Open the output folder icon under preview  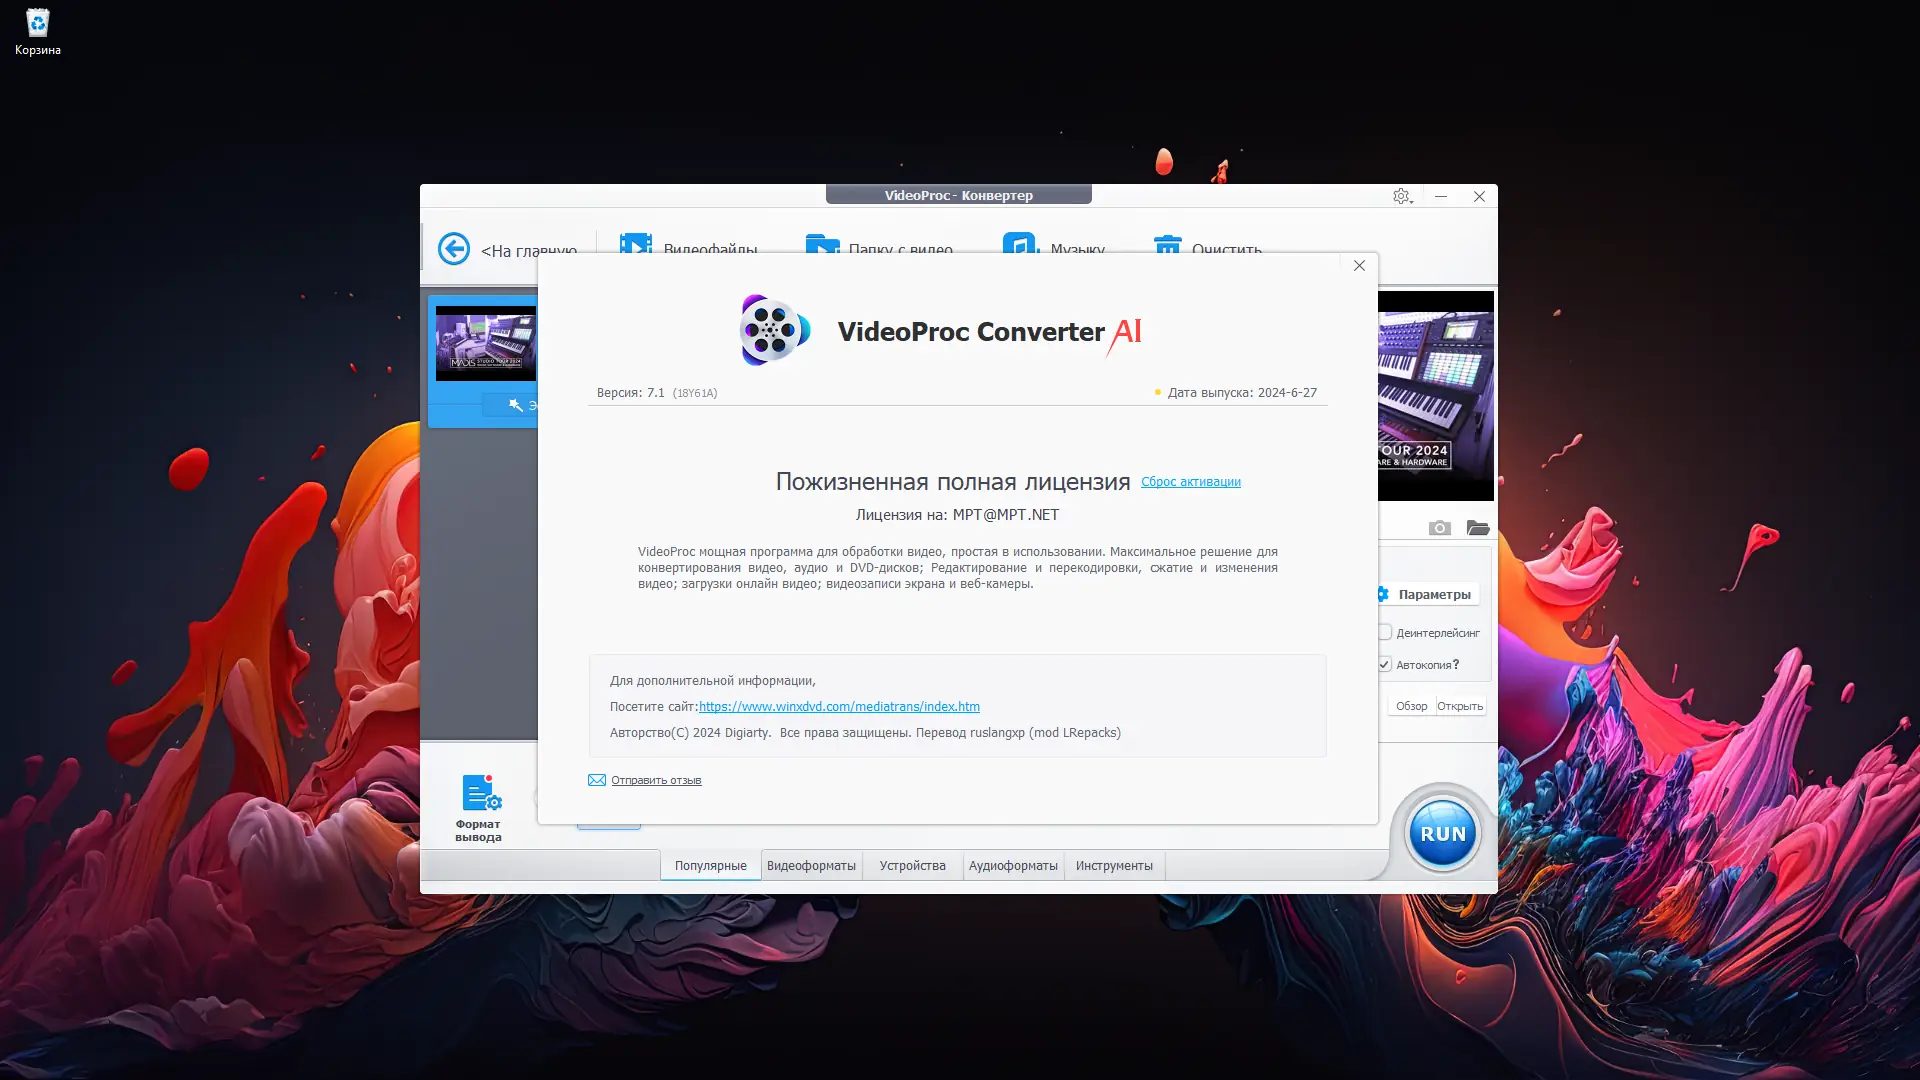(x=1478, y=528)
